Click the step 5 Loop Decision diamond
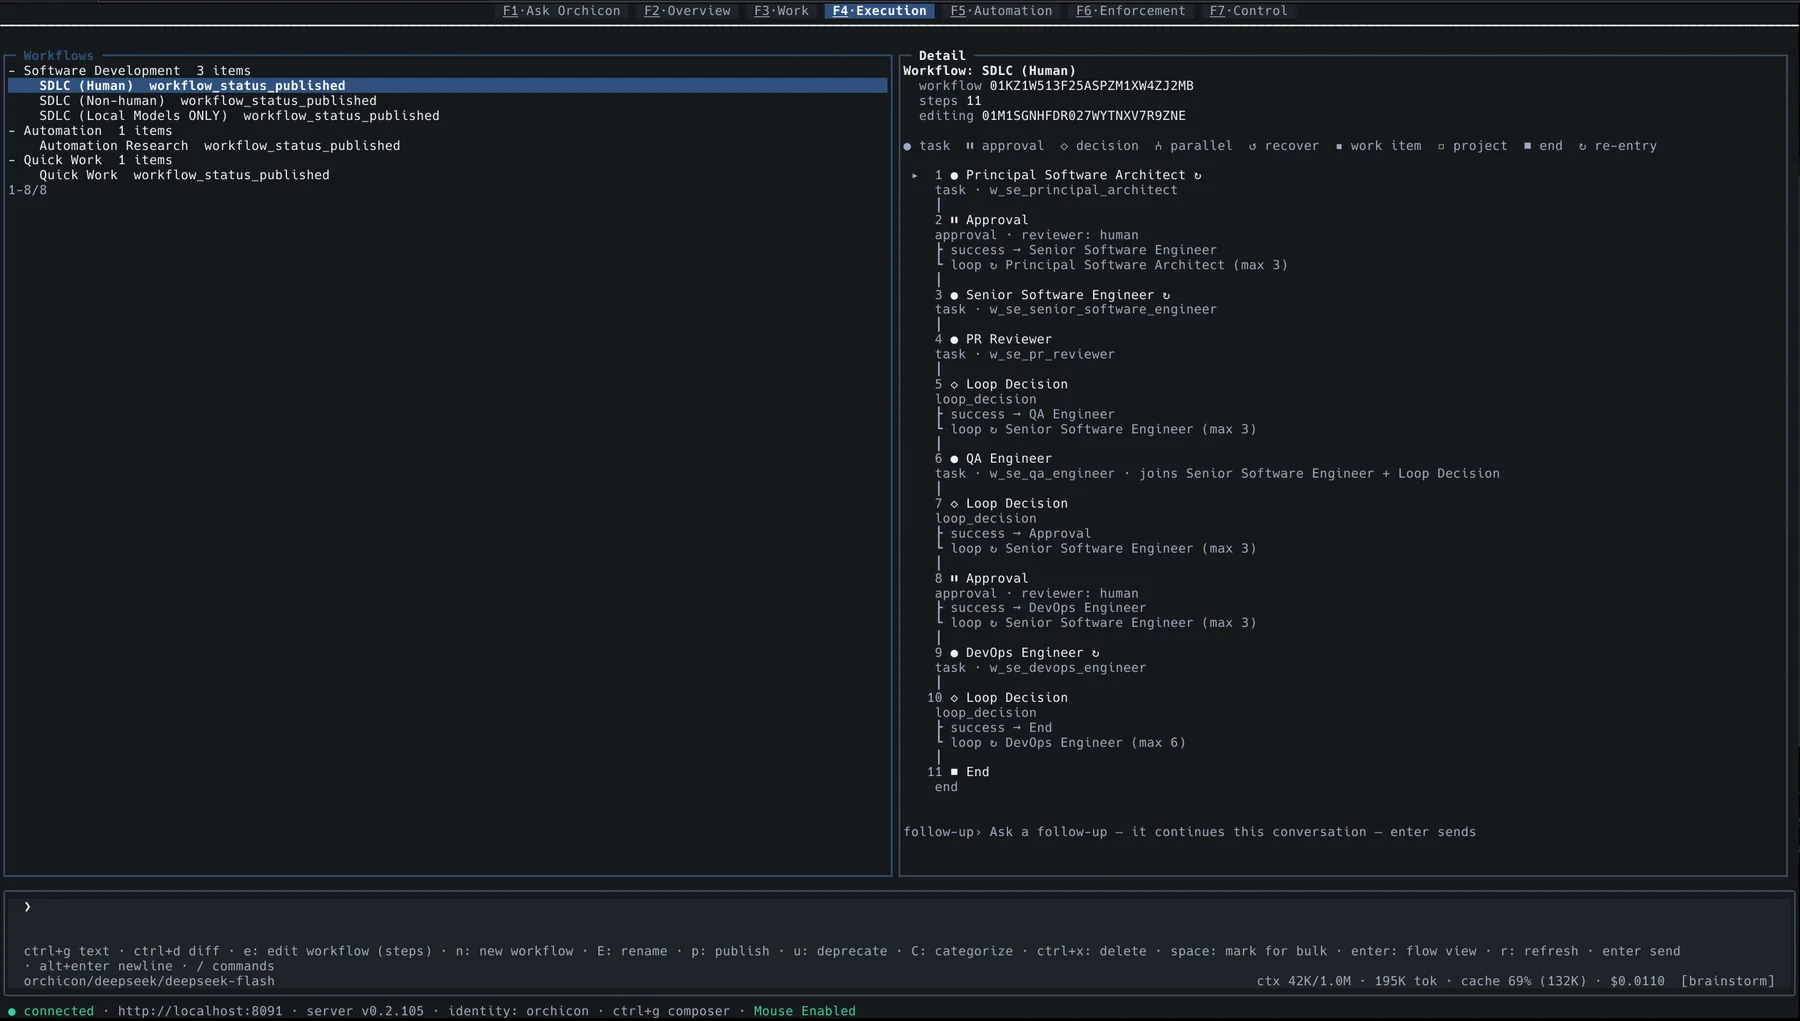 coord(954,384)
